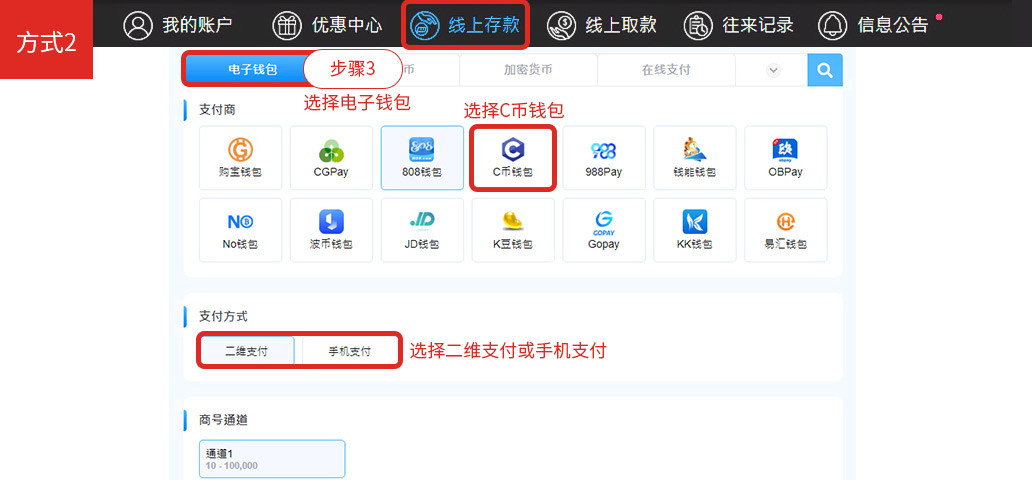Click the blue search magnifier button
1032x480 pixels.
click(824, 70)
